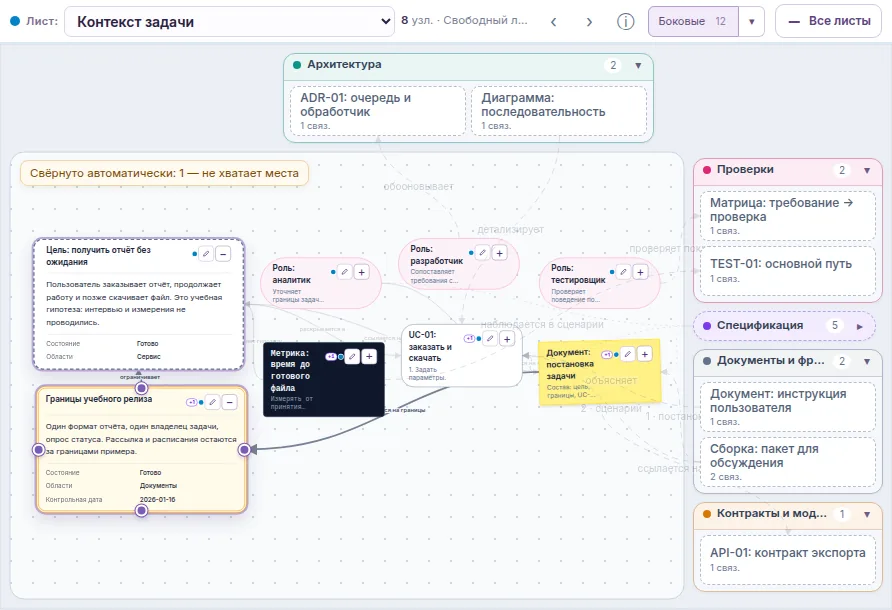Image resolution: width=892 pixels, height=610 pixels.
Task: Edit the «Роль: разработчик» node
Action: coord(482,253)
